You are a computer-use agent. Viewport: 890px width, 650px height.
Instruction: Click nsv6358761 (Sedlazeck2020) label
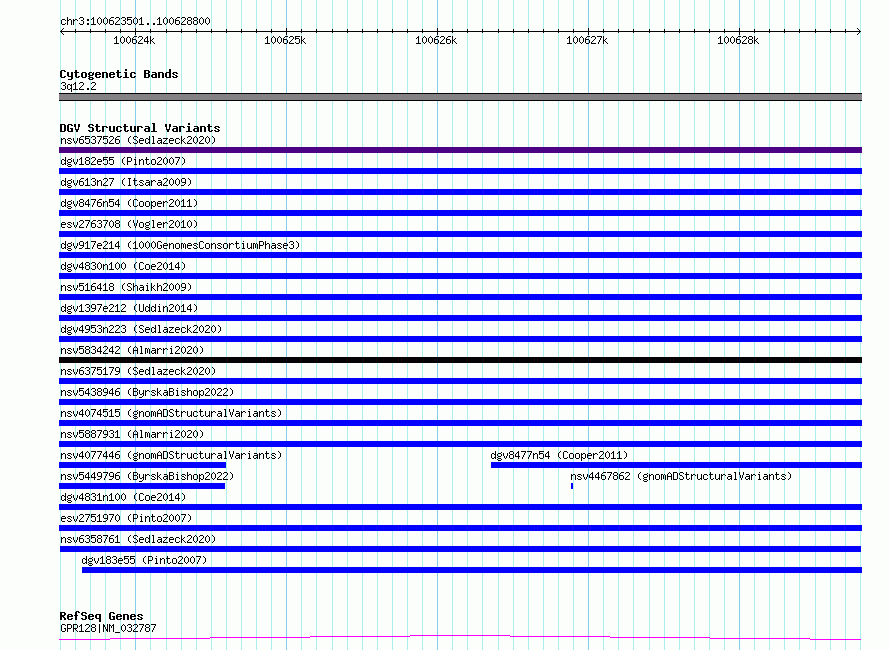[138, 539]
